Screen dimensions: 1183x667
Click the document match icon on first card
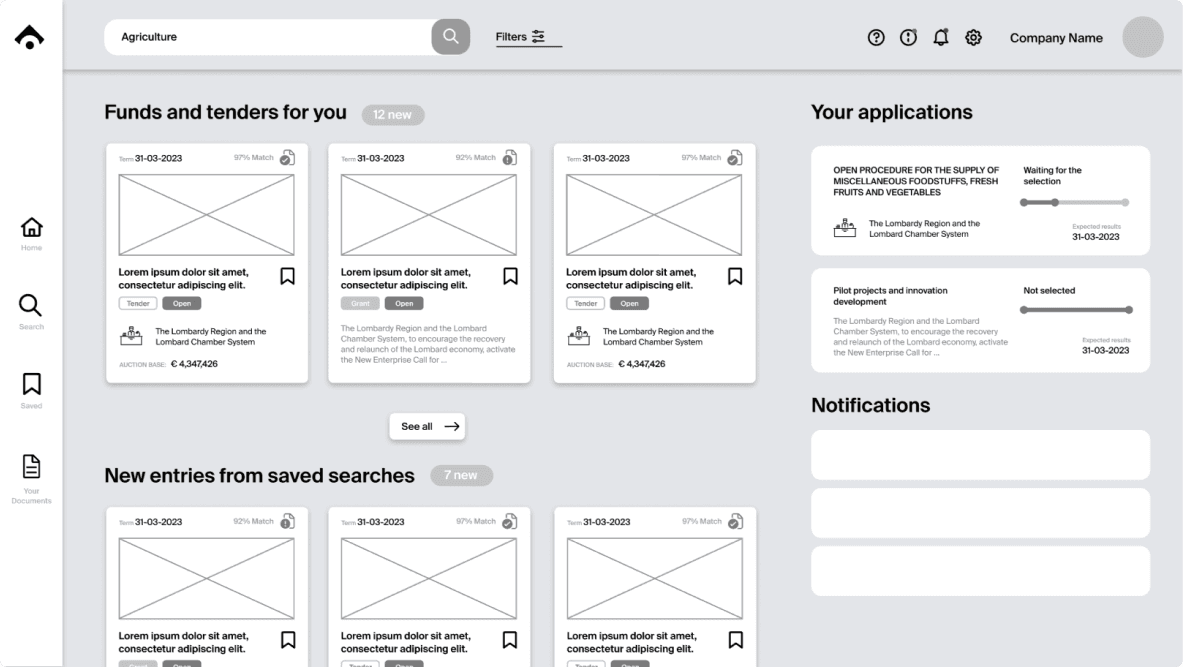pyautogui.click(x=287, y=158)
